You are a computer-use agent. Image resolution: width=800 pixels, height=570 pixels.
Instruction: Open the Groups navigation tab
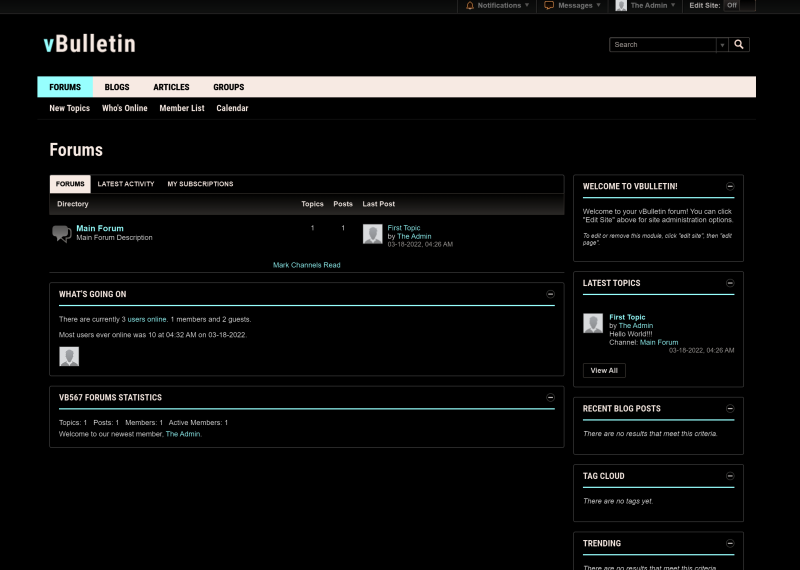click(229, 87)
